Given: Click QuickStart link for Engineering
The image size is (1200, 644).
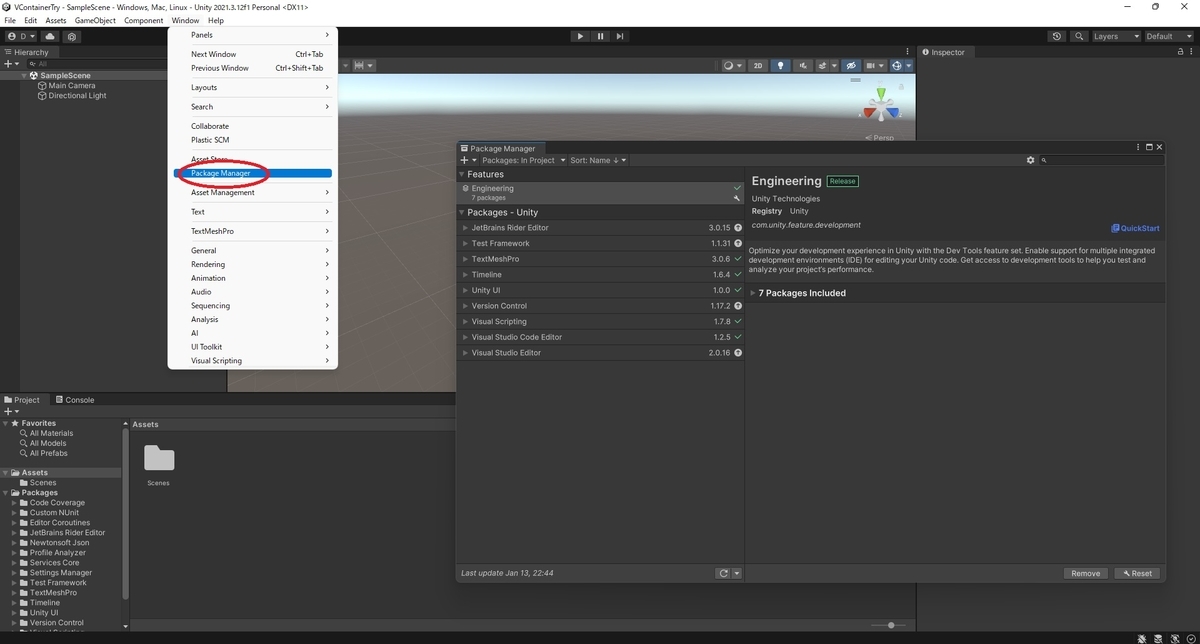Looking at the screenshot, I should [x=1135, y=228].
